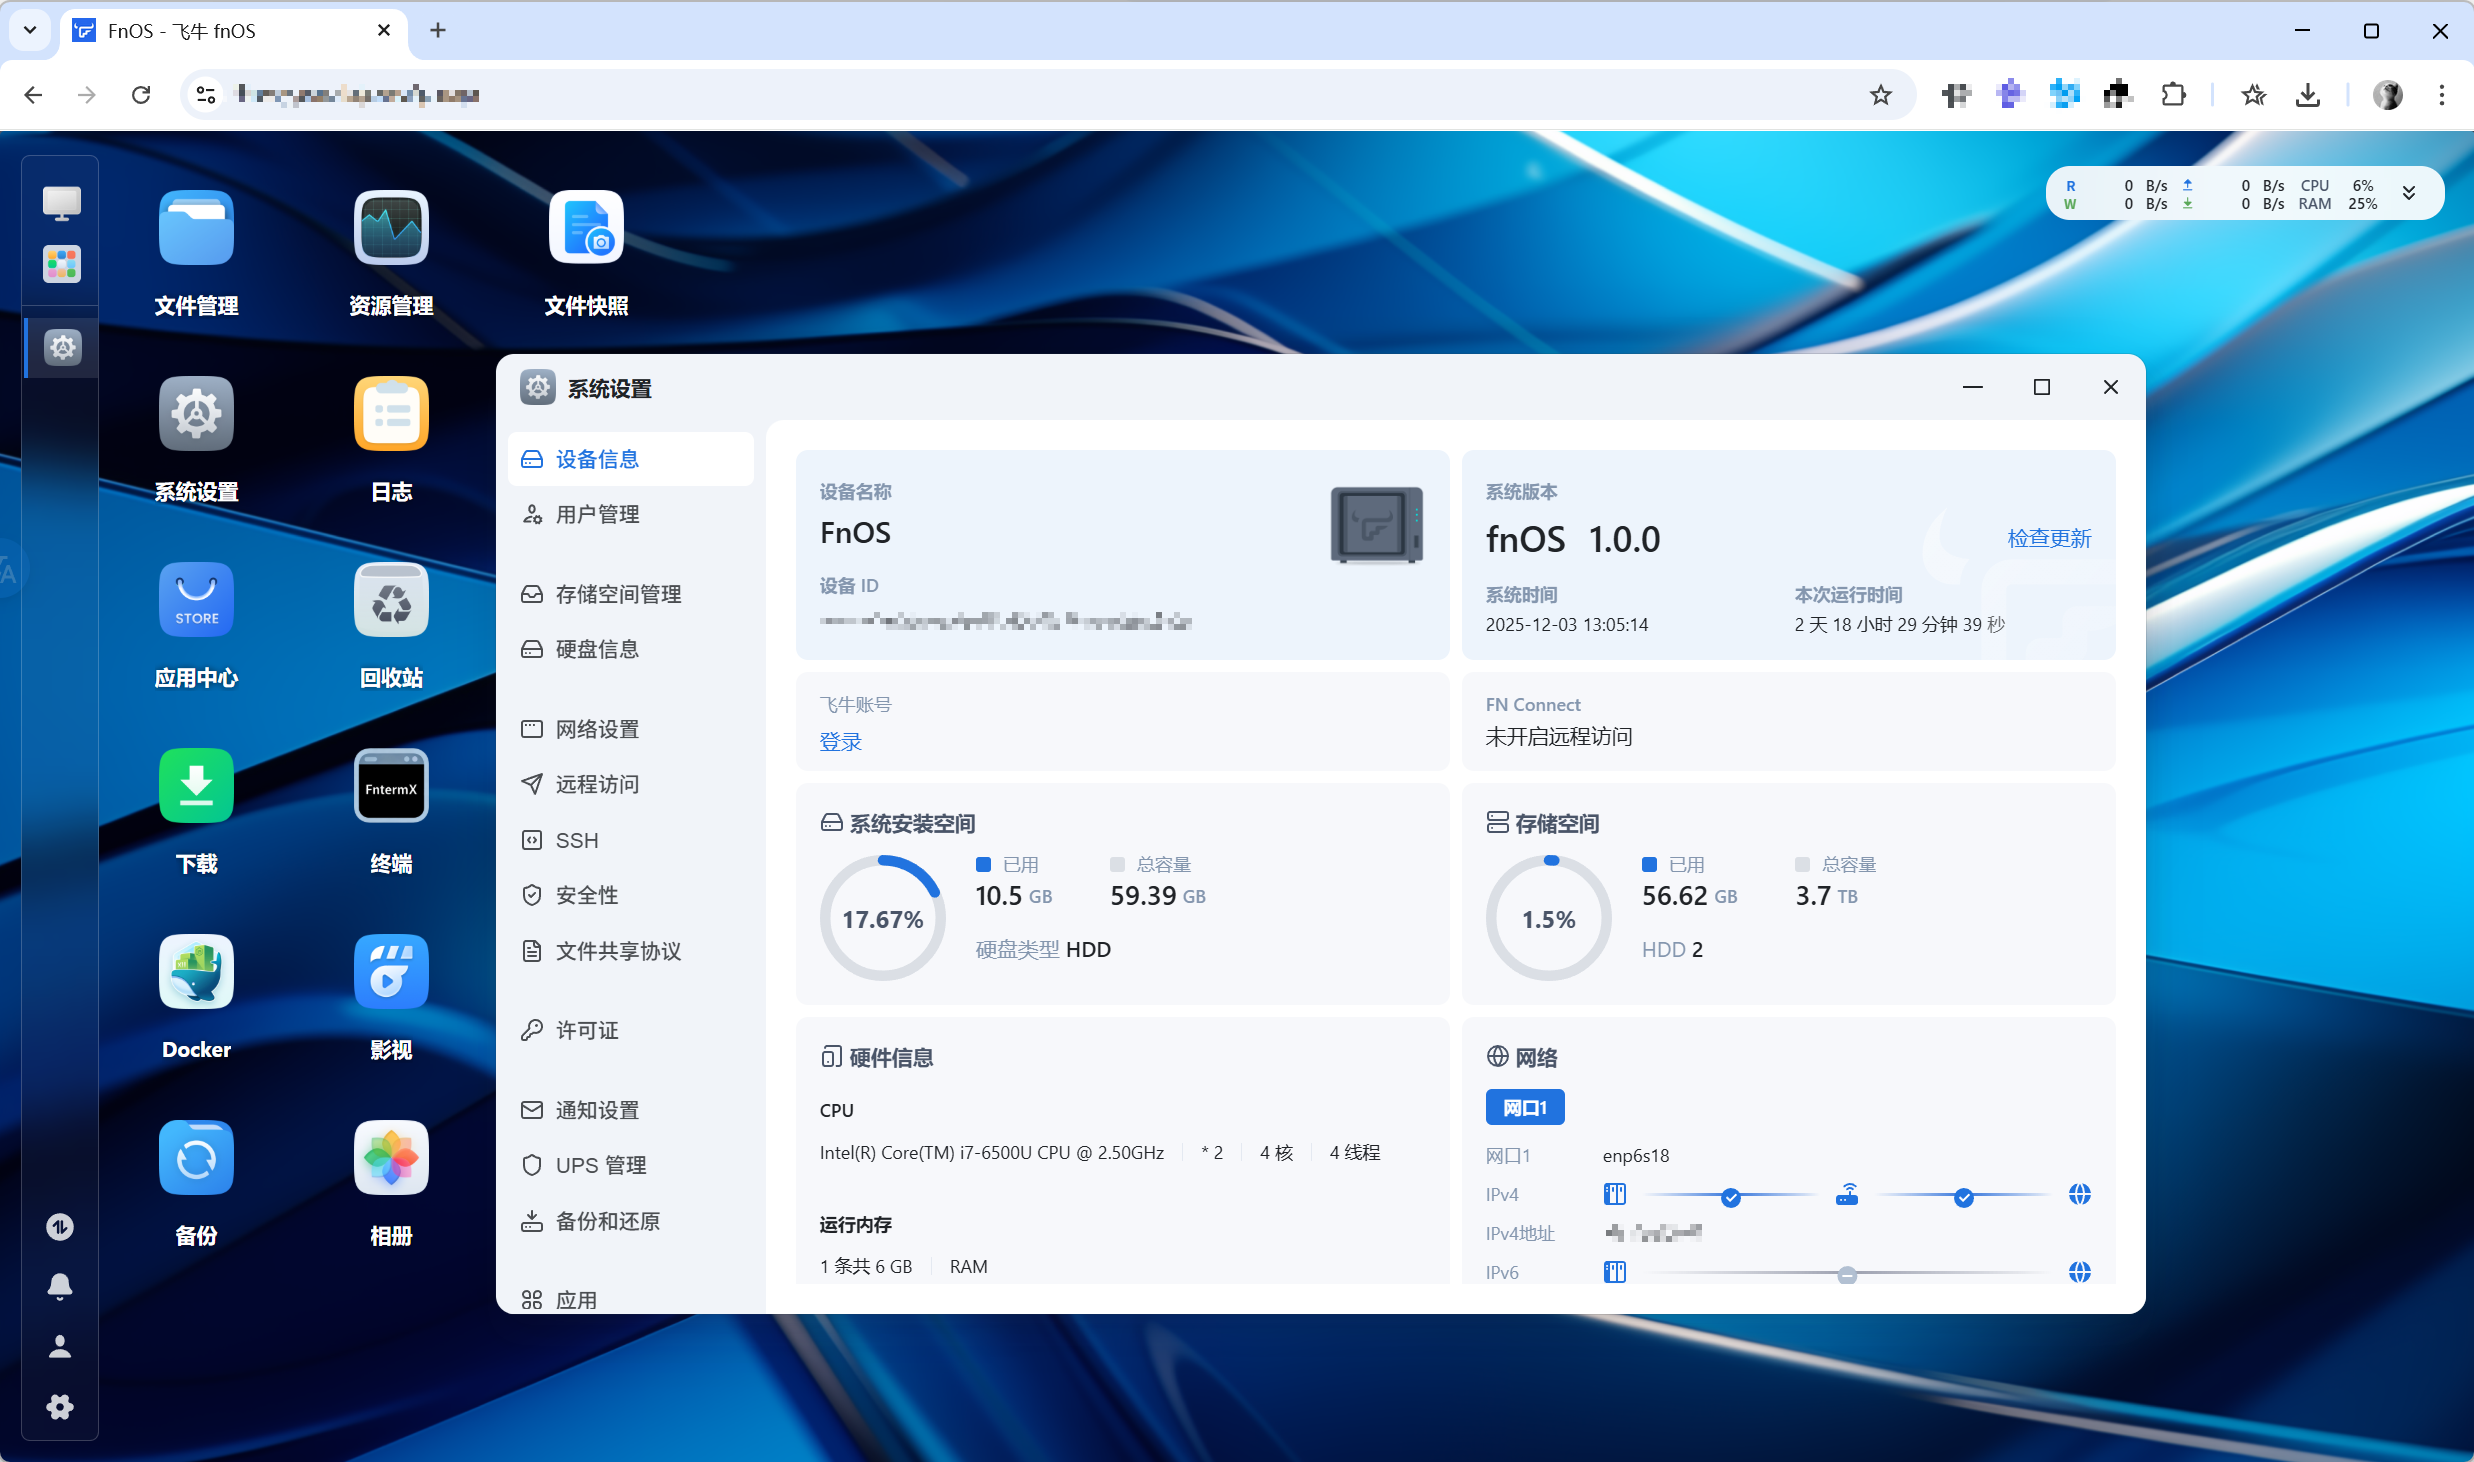
Task: Open the 影视 media app icon
Action: click(391, 973)
